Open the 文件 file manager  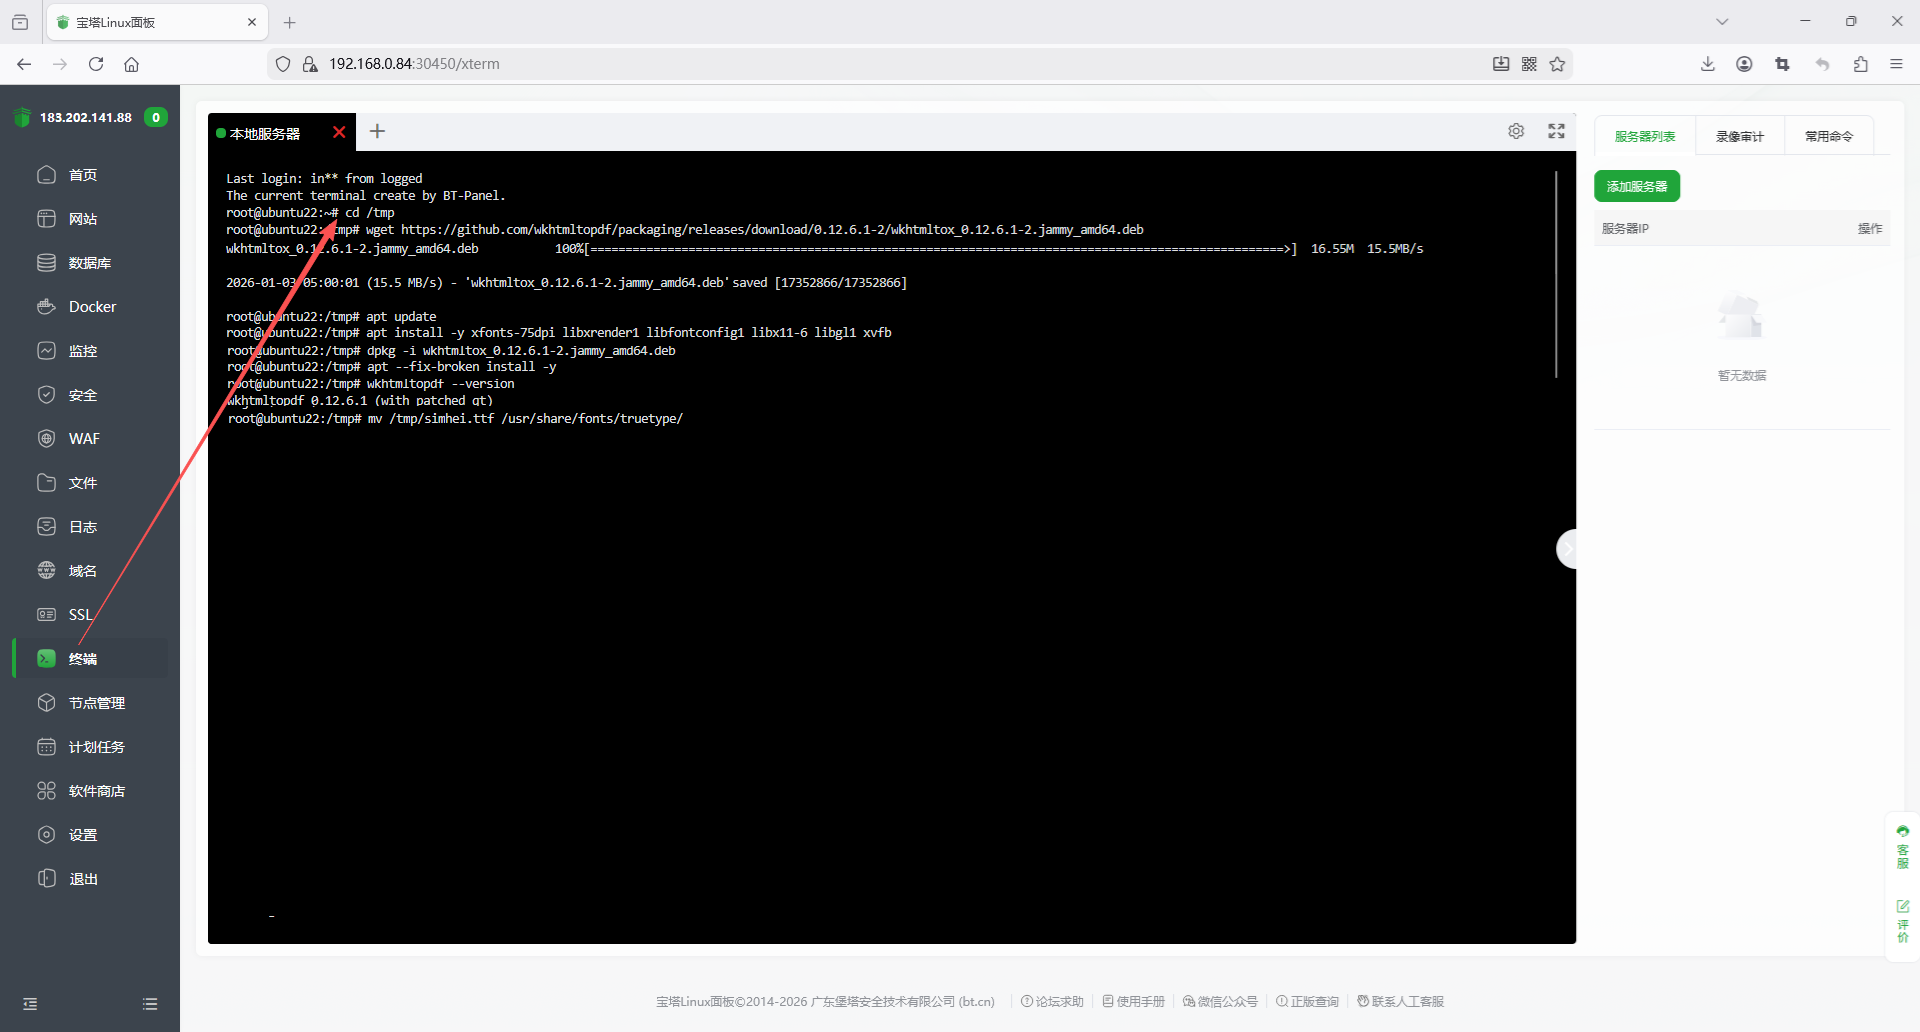point(82,483)
